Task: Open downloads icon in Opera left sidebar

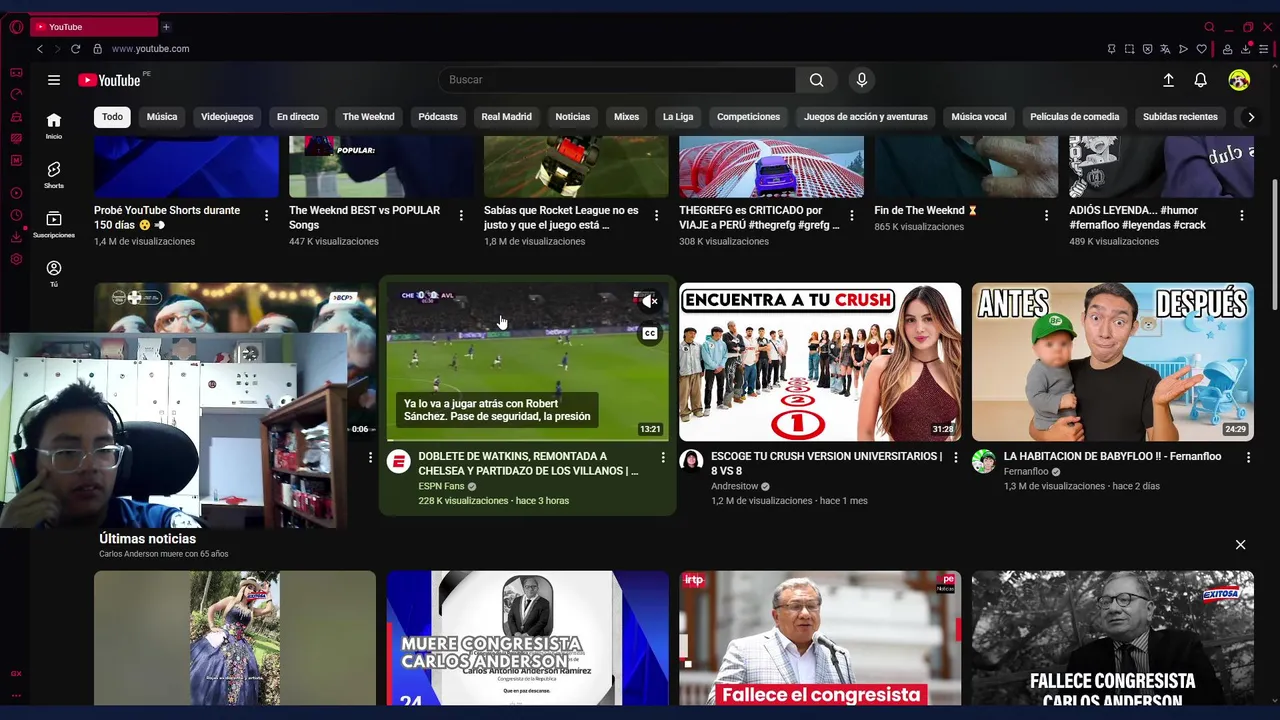Action: point(16,237)
